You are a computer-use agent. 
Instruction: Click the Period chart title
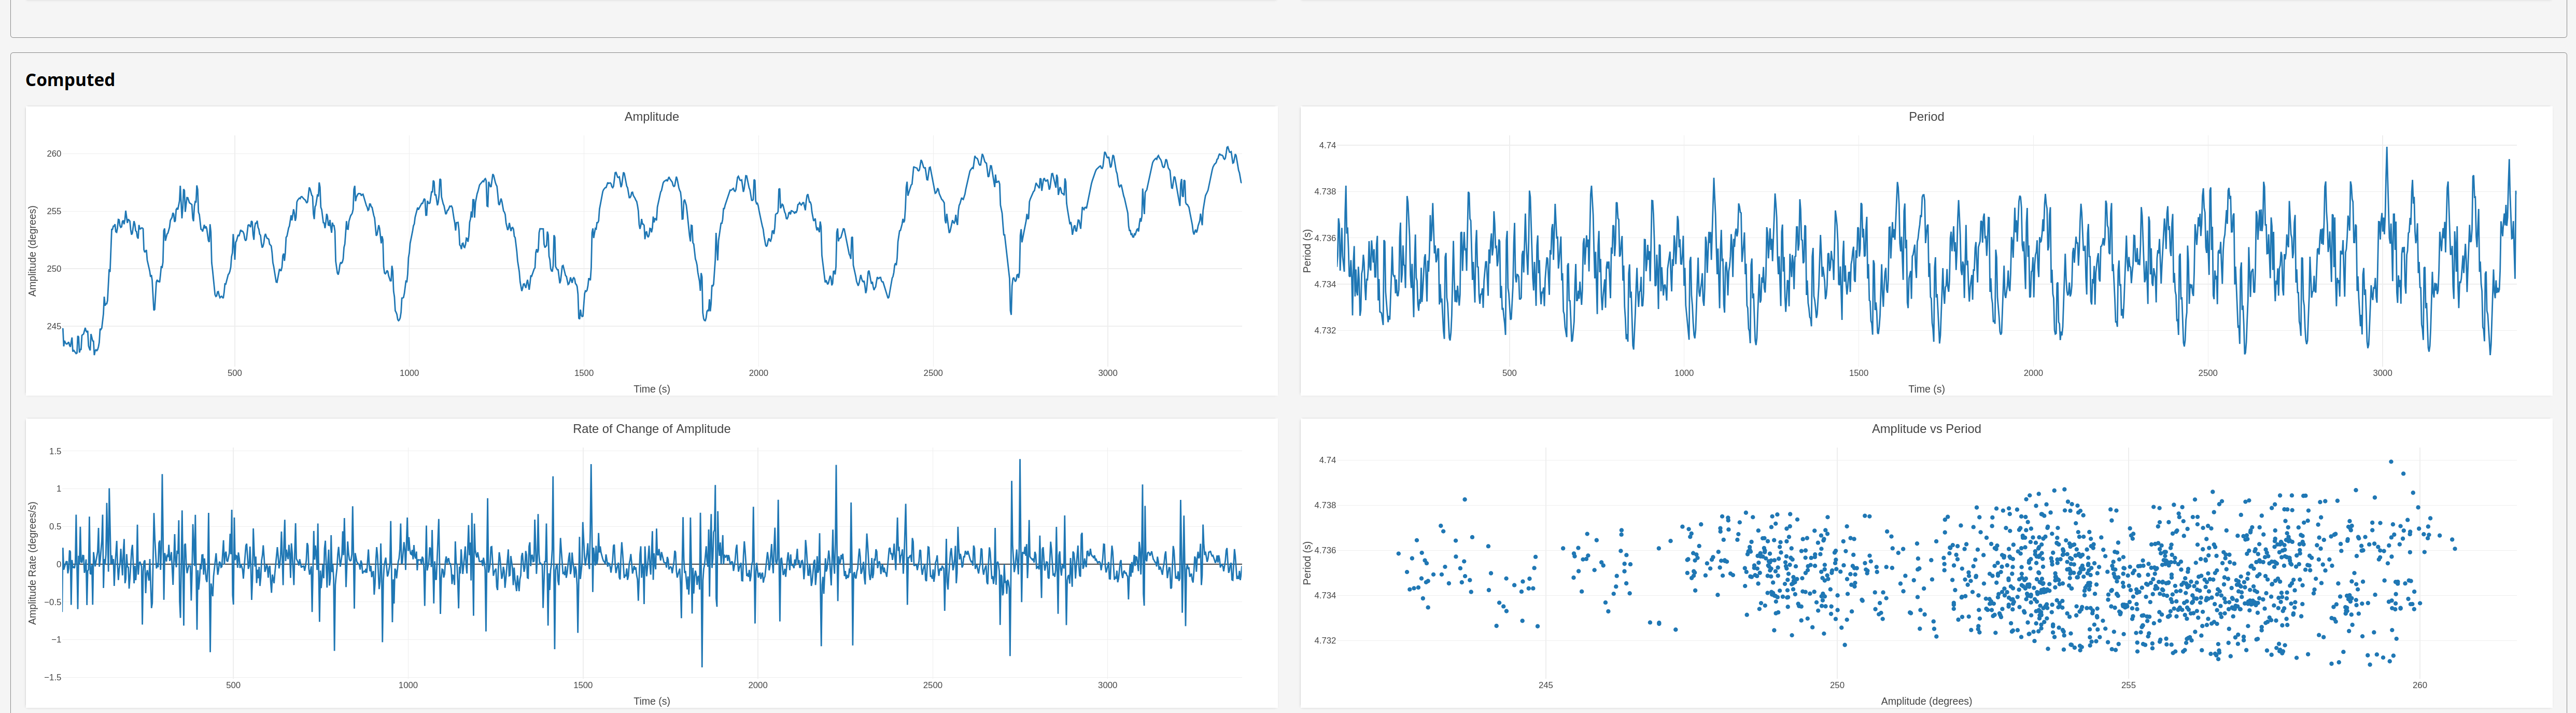1925,117
